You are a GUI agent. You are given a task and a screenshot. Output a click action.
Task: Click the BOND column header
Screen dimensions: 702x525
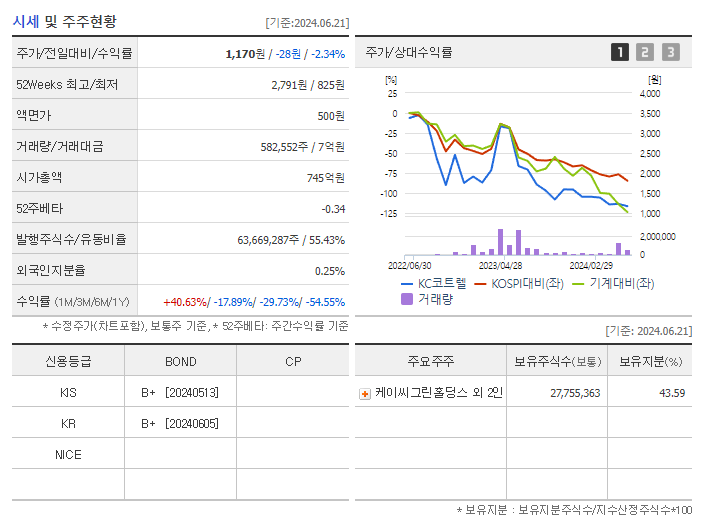(x=180, y=362)
